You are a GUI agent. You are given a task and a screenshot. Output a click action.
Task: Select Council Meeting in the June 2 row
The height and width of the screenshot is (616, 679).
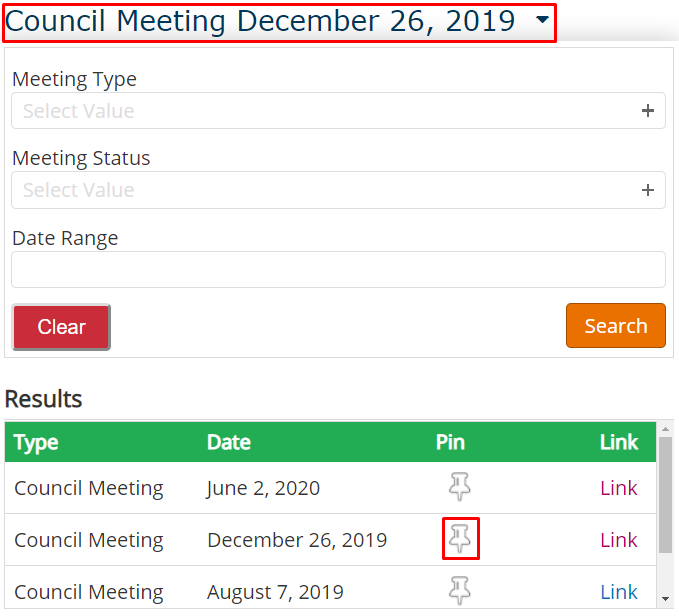click(89, 489)
